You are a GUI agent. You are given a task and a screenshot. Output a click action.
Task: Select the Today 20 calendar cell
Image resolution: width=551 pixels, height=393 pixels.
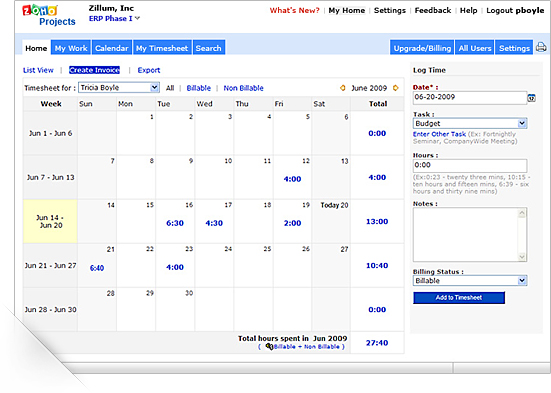[331, 221]
